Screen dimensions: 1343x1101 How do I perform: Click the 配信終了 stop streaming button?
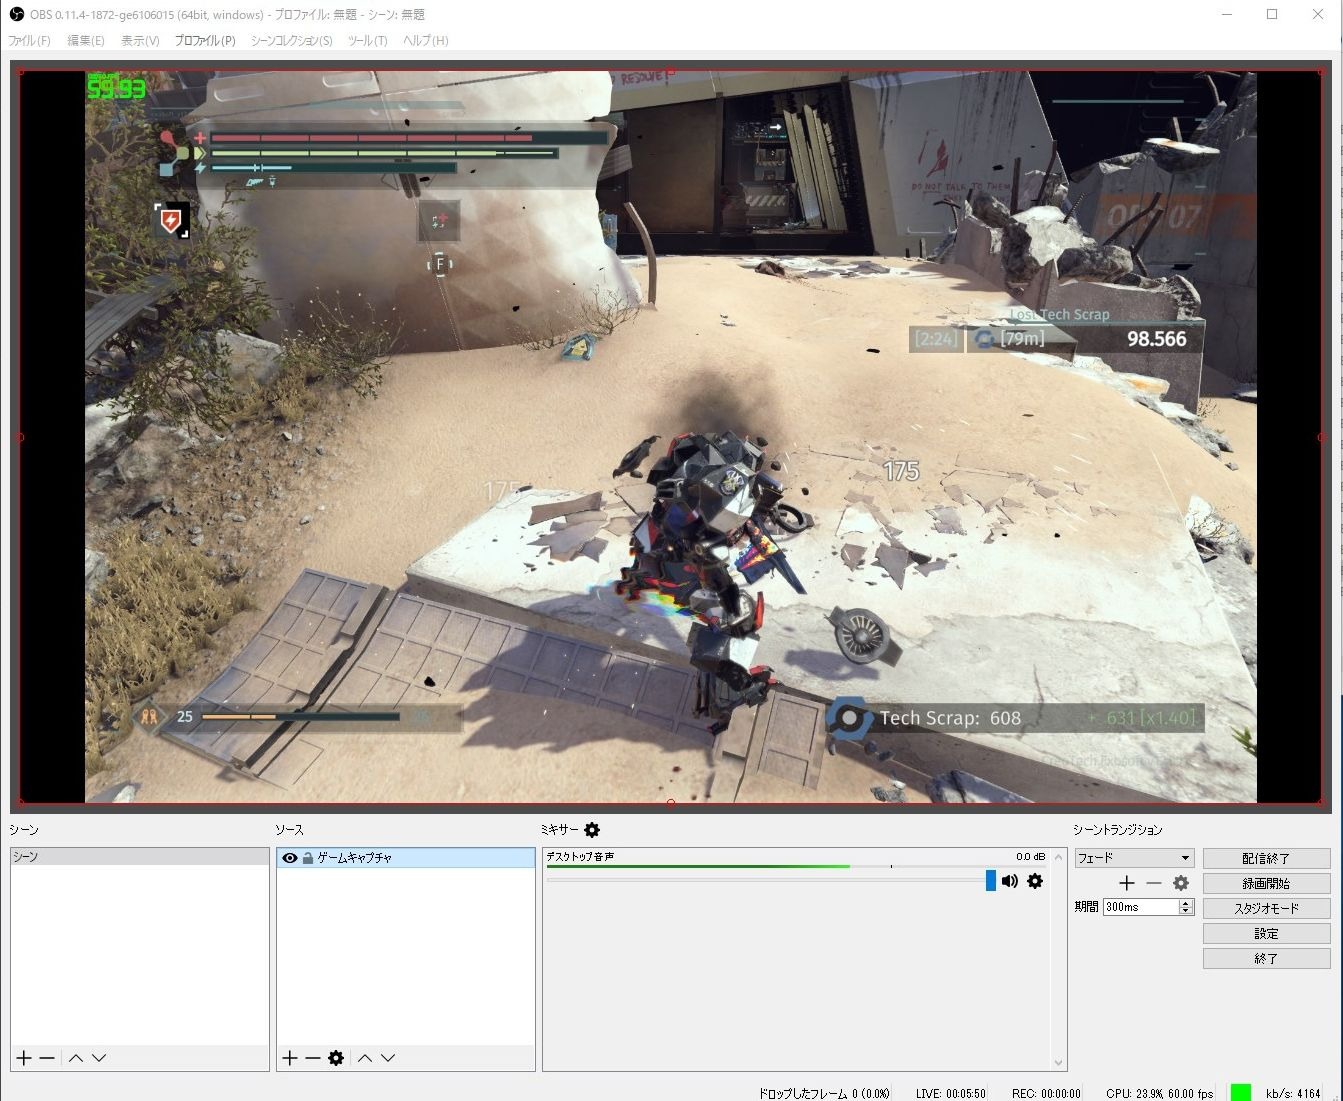[1266, 858]
